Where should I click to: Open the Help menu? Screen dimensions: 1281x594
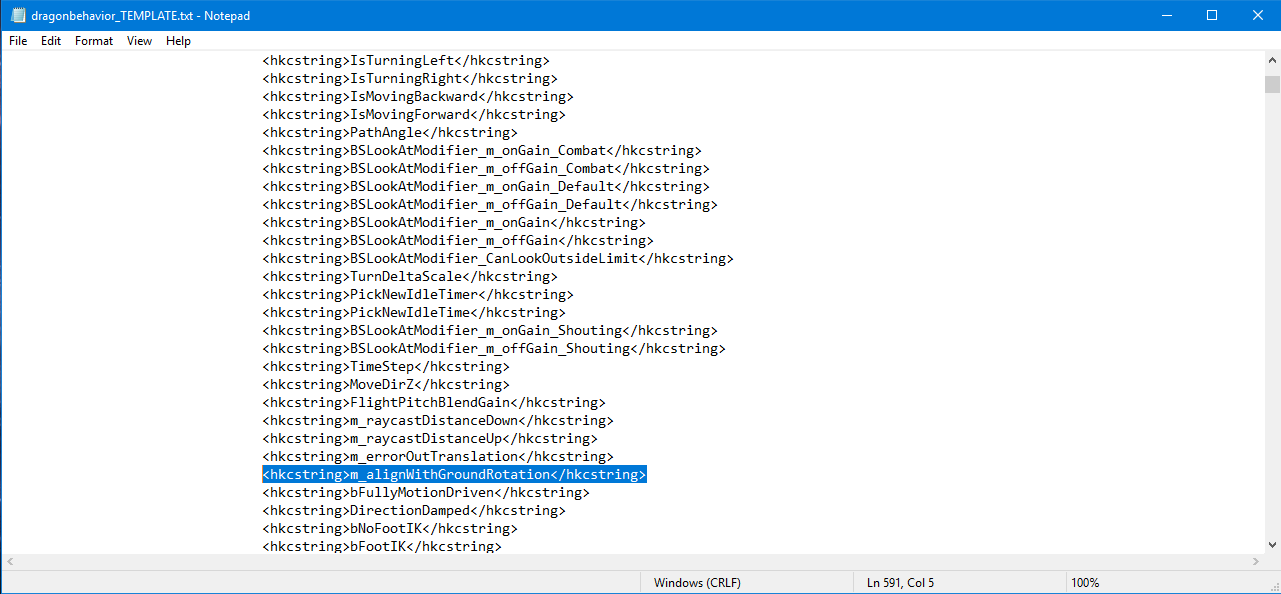tap(178, 41)
